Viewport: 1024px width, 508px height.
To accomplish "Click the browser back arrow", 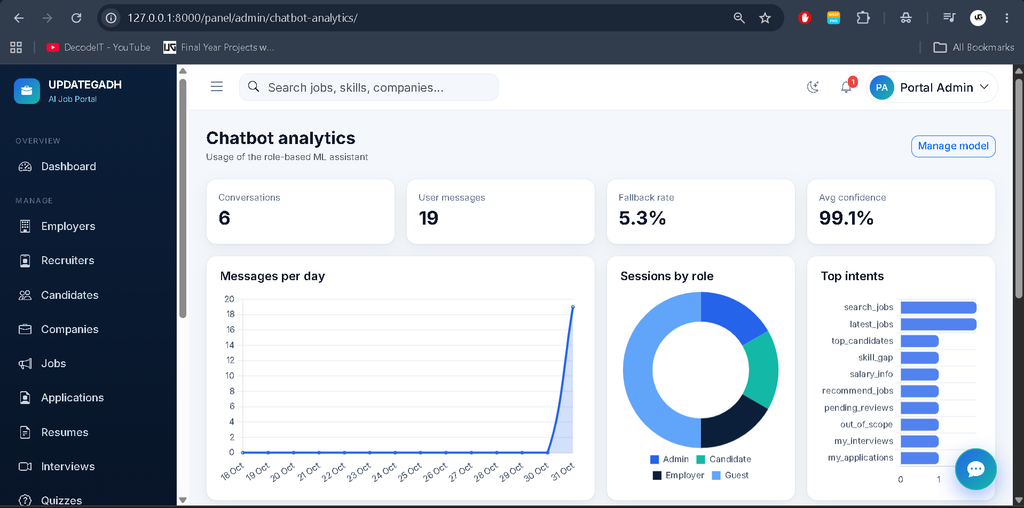I will (x=19, y=18).
